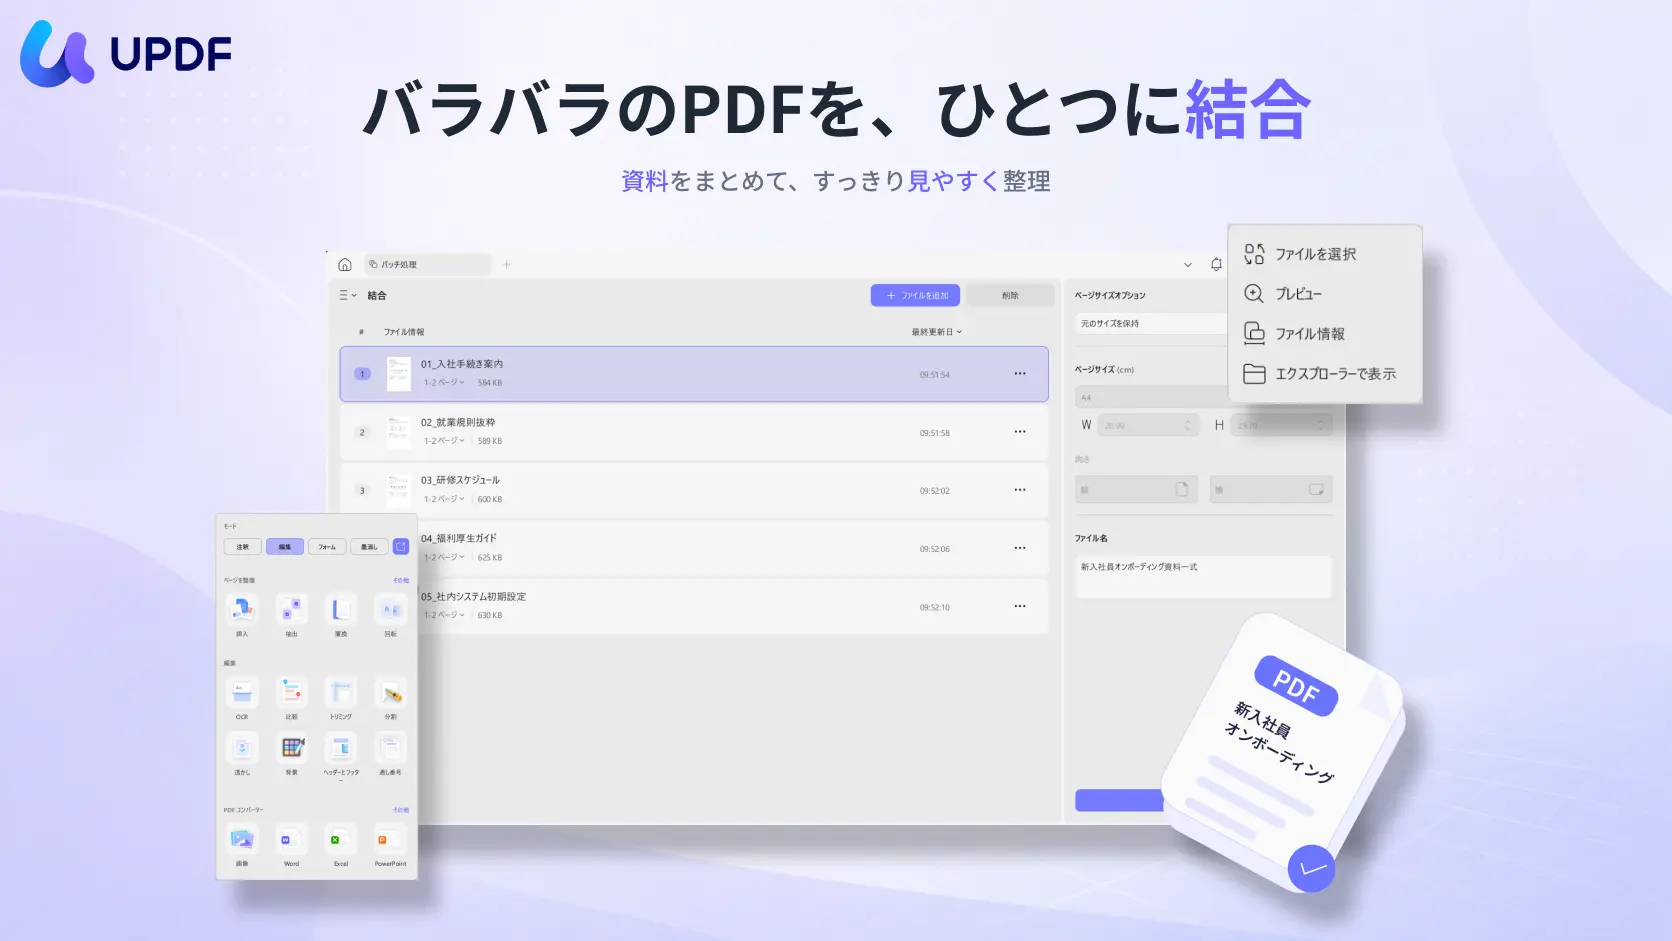Sort by 最終更新日 column dropdown

(937, 332)
